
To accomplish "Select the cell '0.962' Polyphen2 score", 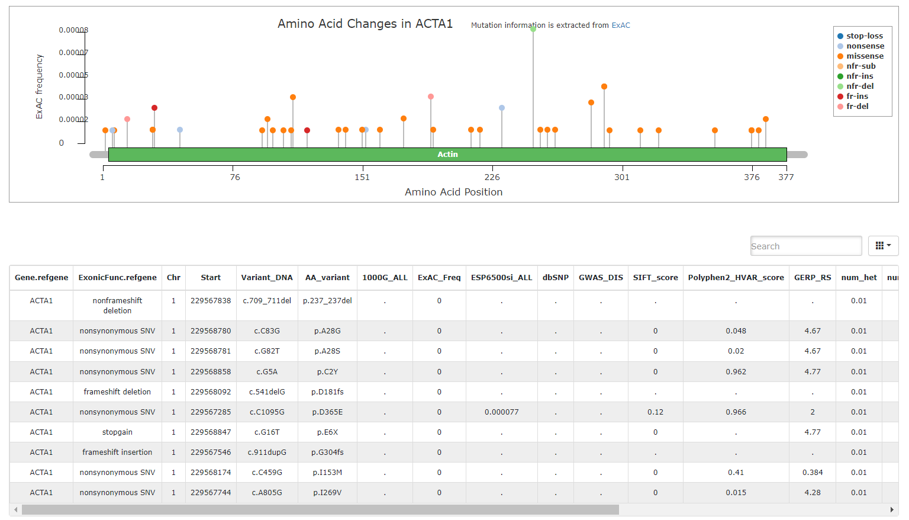I will point(736,372).
